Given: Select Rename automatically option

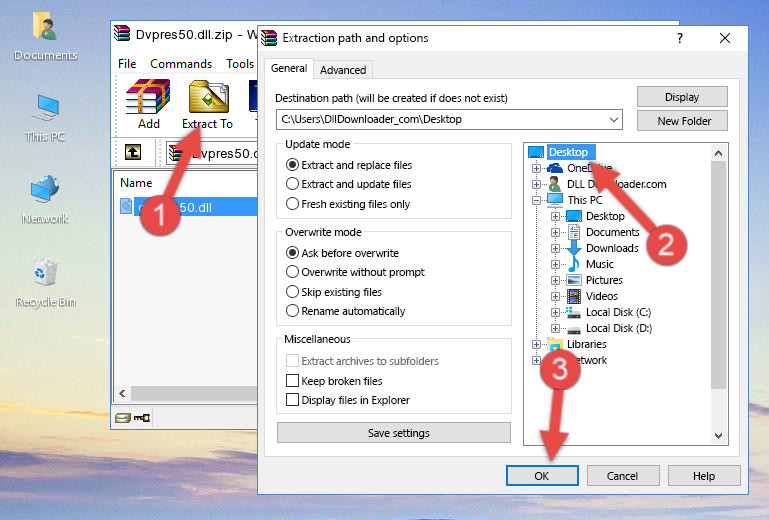Looking at the screenshot, I should 292,311.
